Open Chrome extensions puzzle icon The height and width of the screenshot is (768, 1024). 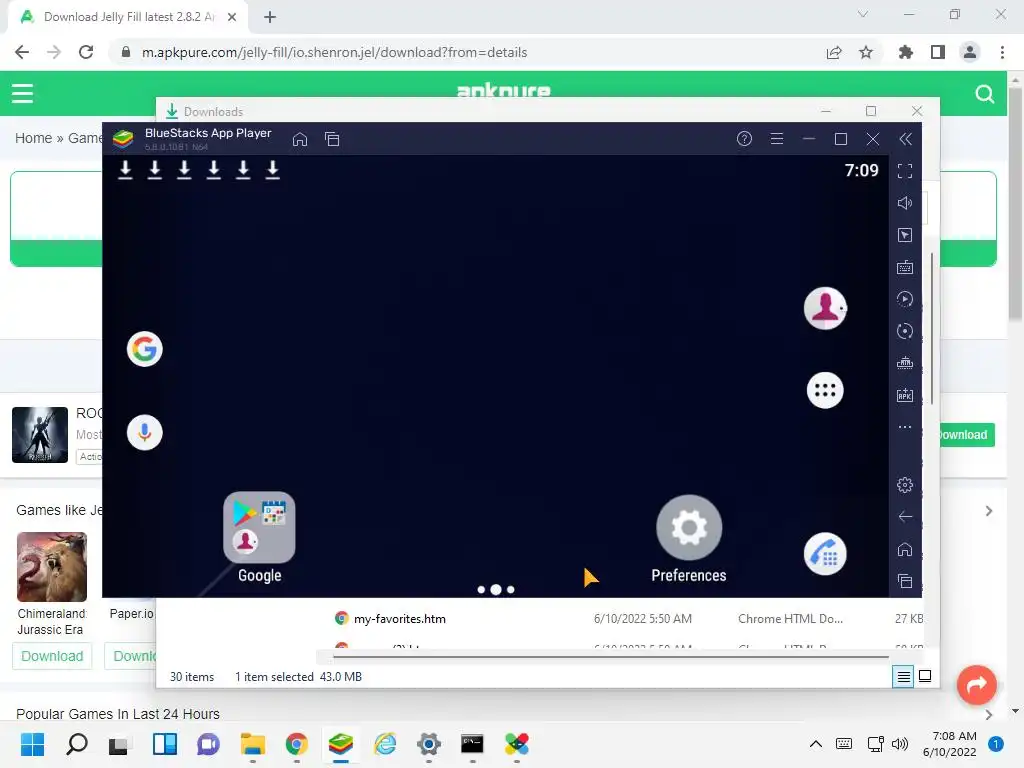tap(905, 52)
